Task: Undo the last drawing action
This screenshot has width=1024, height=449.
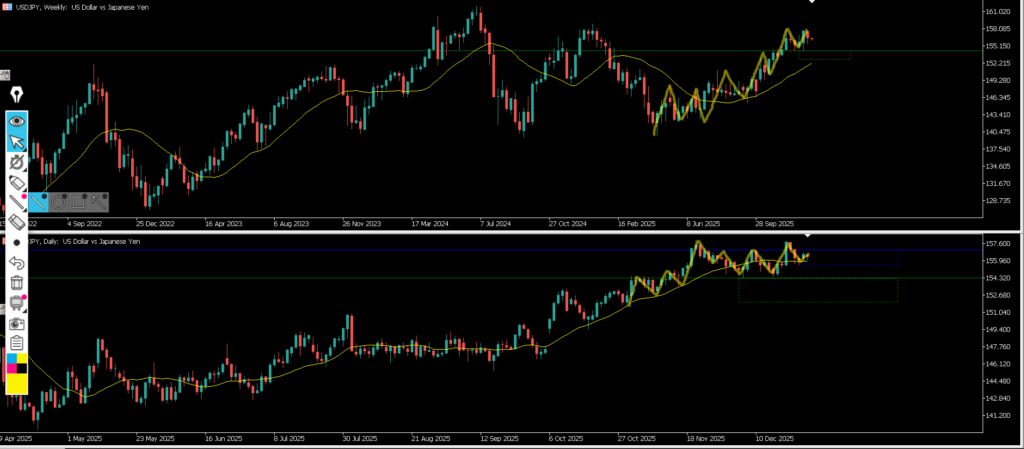Action: pyautogui.click(x=17, y=263)
